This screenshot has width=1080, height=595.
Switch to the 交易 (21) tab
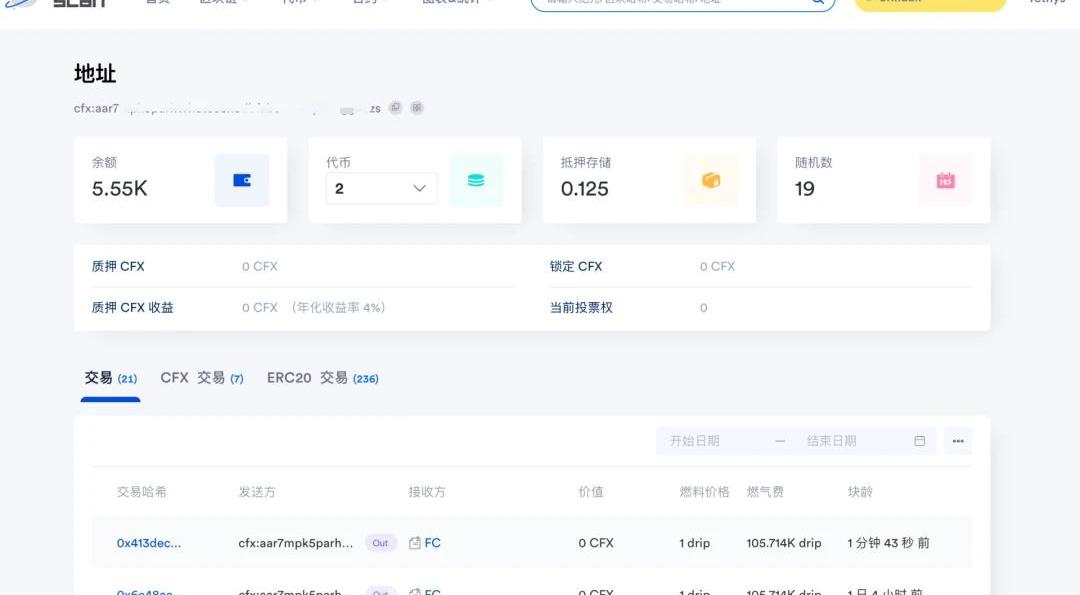pyautogui.click(x=111, y=378)
